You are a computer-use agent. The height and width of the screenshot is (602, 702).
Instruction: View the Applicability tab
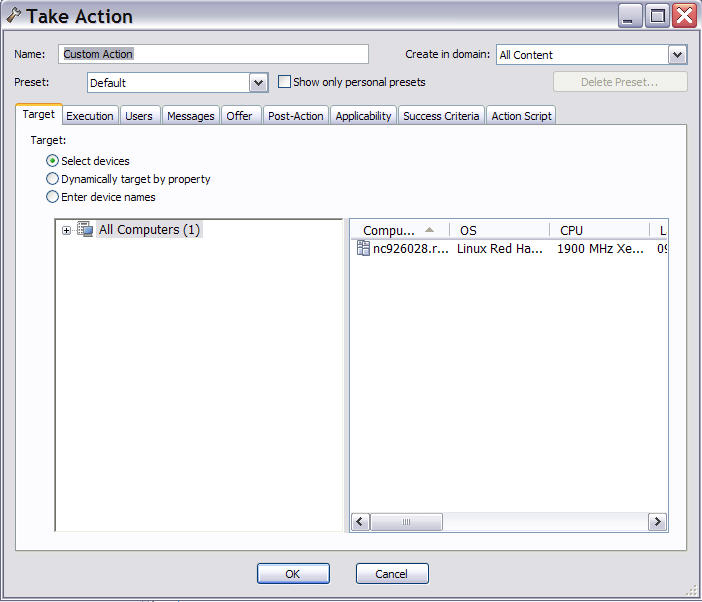[x=364, y=116]
